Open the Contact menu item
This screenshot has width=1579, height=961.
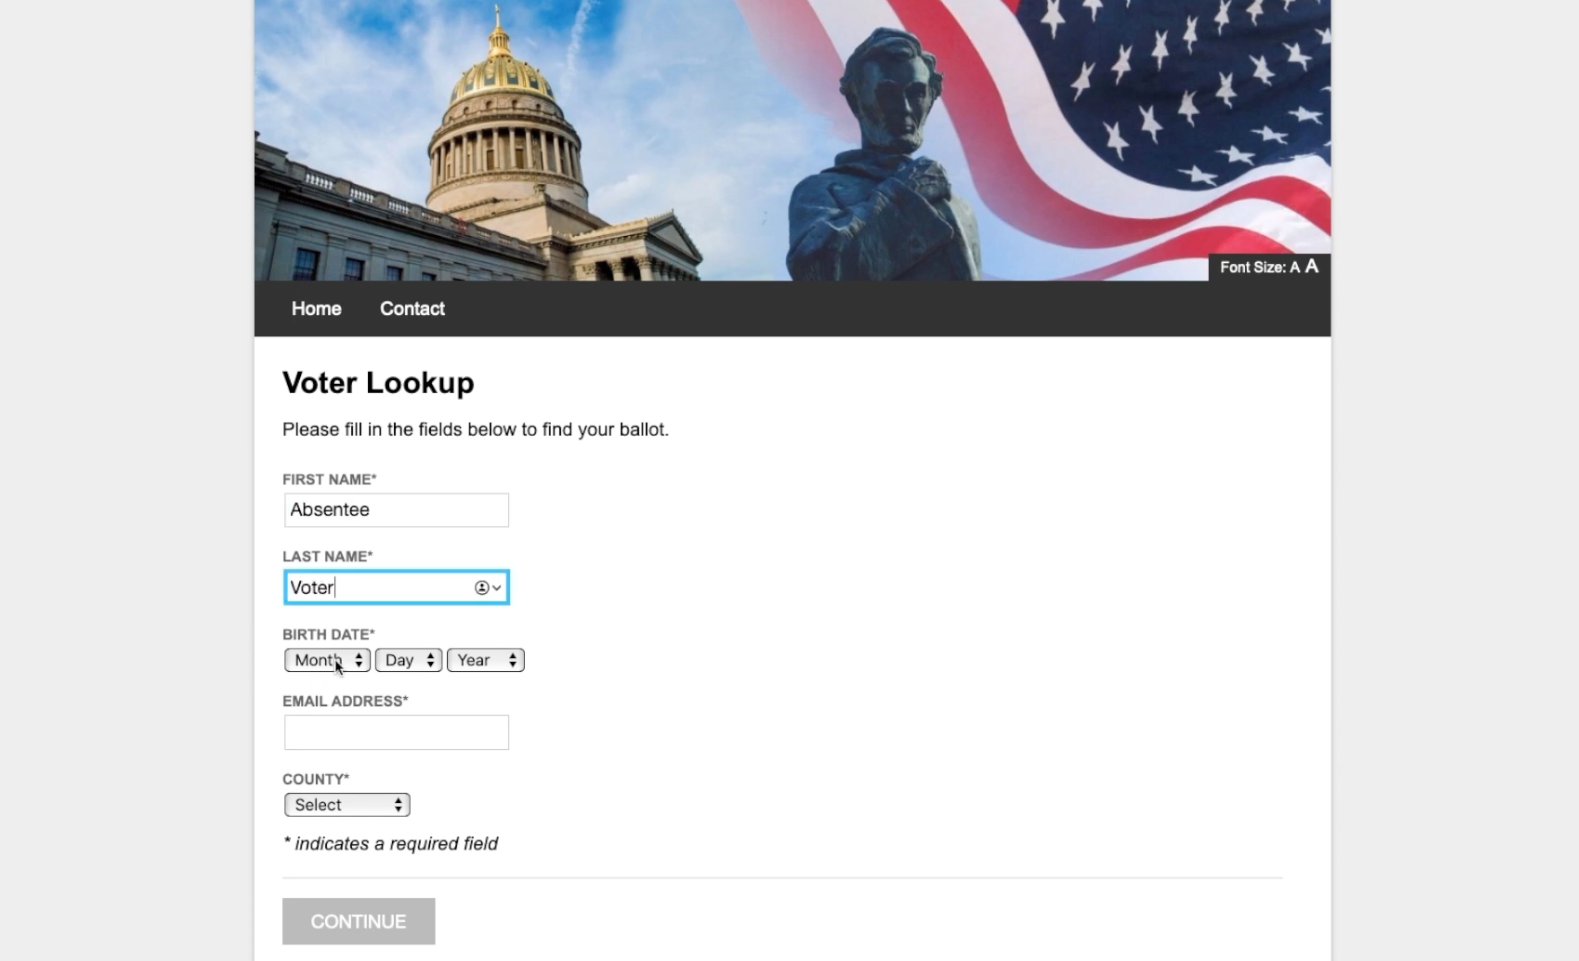click(x=412, y=309)
